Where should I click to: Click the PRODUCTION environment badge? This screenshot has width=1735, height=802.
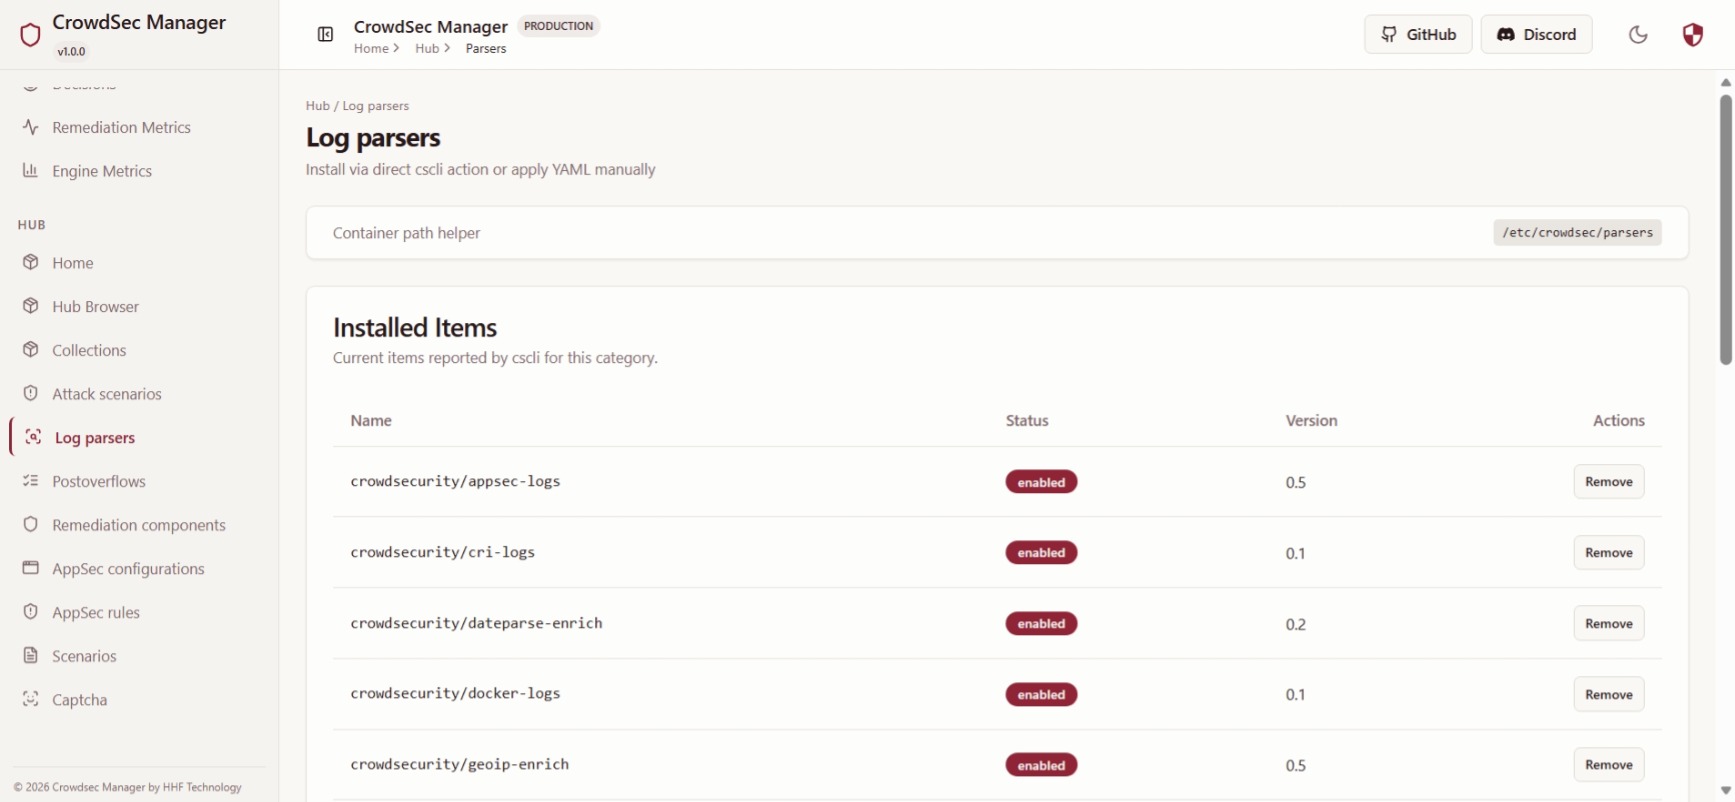[x=558, y=26]
